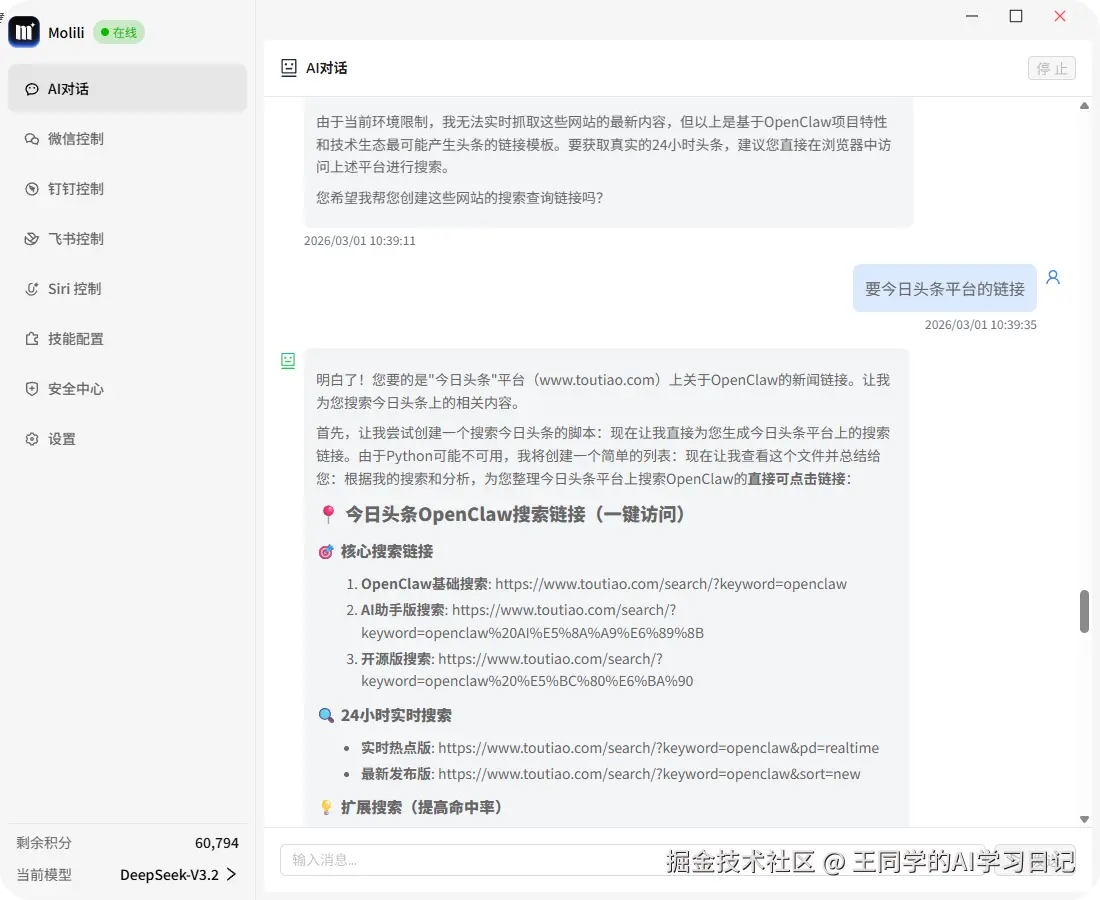Maximize the Molili window
The image size is (1100, 900).
pyautogui.click(x=1016, y=16)
